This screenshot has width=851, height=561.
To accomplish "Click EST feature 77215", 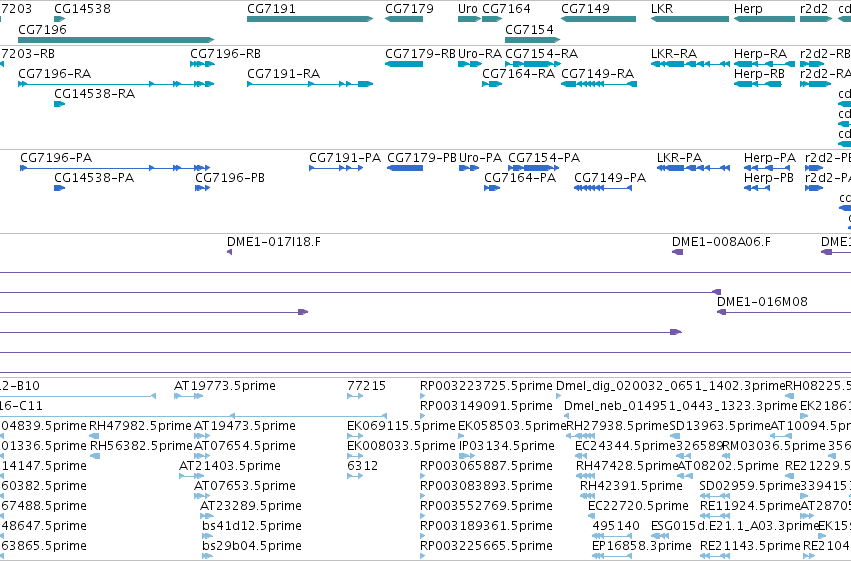I will point(366,386).
